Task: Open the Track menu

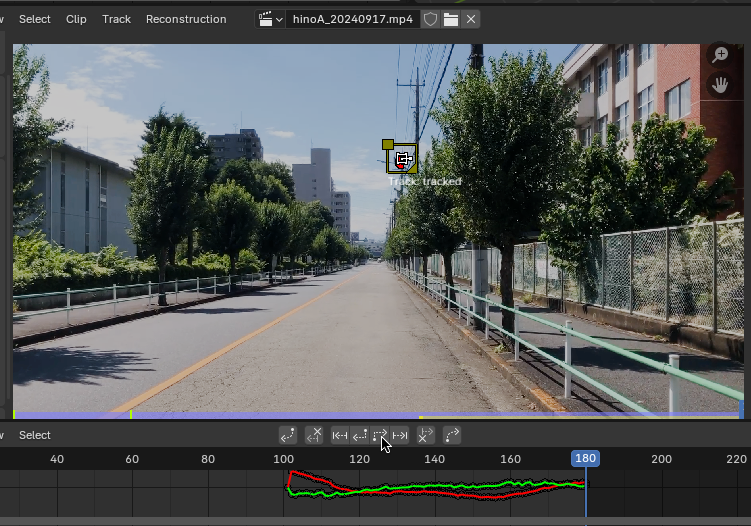Action: coord(116,19)
